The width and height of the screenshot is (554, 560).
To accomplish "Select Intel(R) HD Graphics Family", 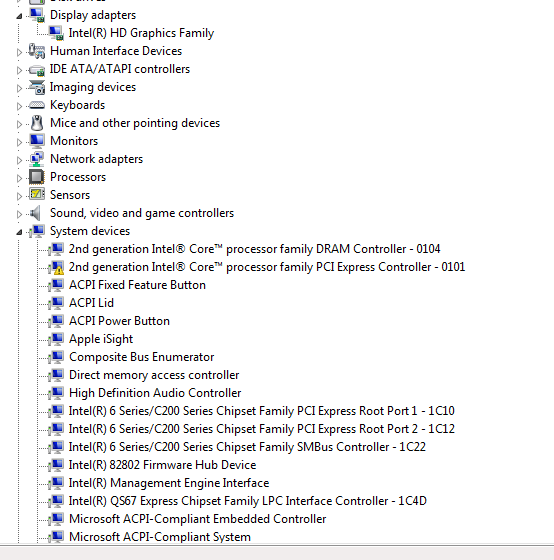I will tap(141, 33).
